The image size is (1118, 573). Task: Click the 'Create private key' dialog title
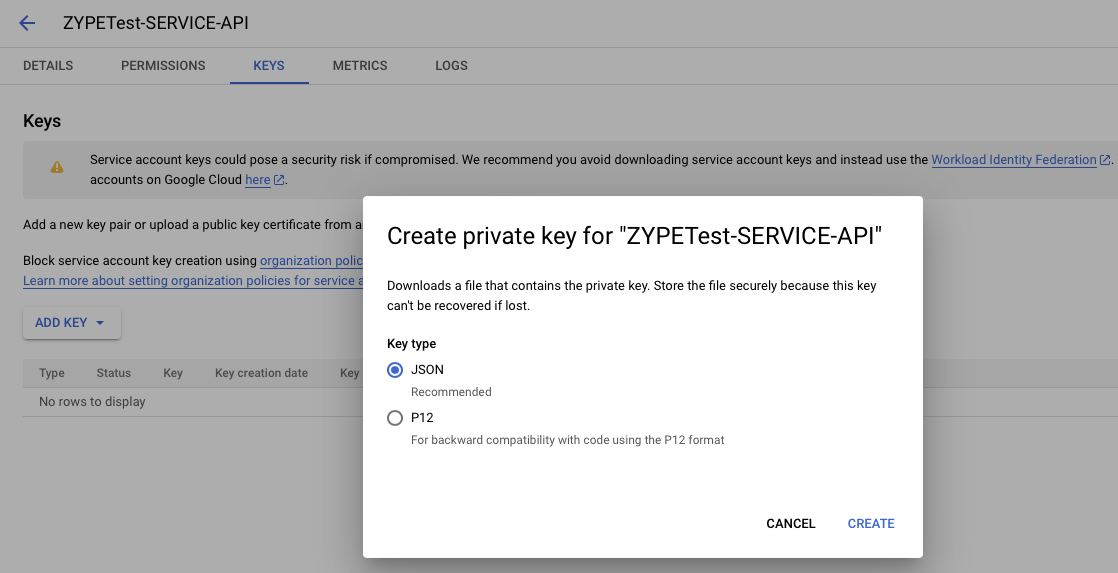click(635, 236)
